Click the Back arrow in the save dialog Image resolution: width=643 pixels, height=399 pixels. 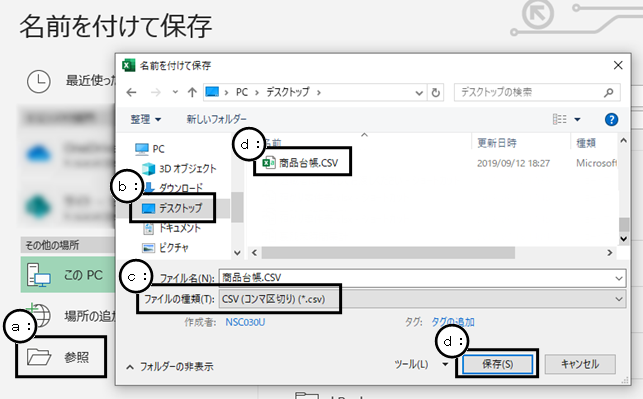point(131,93)
